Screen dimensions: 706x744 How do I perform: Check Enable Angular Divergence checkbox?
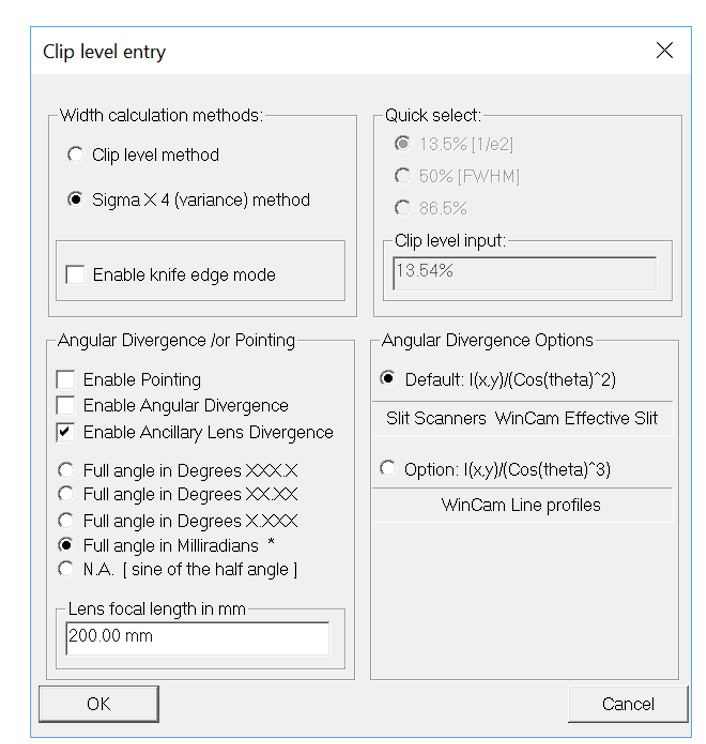coord(66,406)
